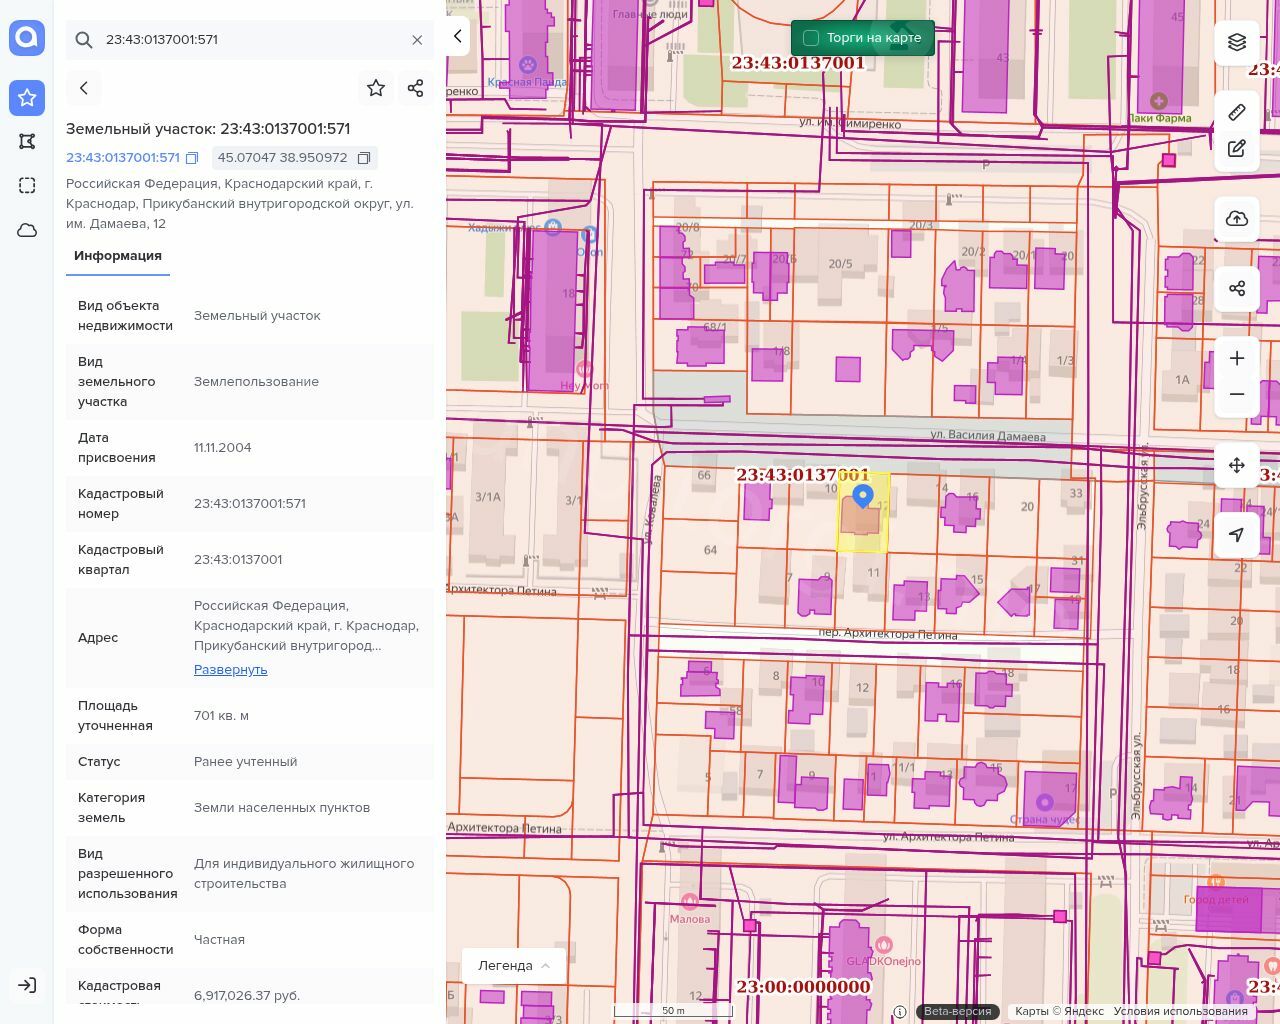Expand full address via Развернуть

(230, 669)
